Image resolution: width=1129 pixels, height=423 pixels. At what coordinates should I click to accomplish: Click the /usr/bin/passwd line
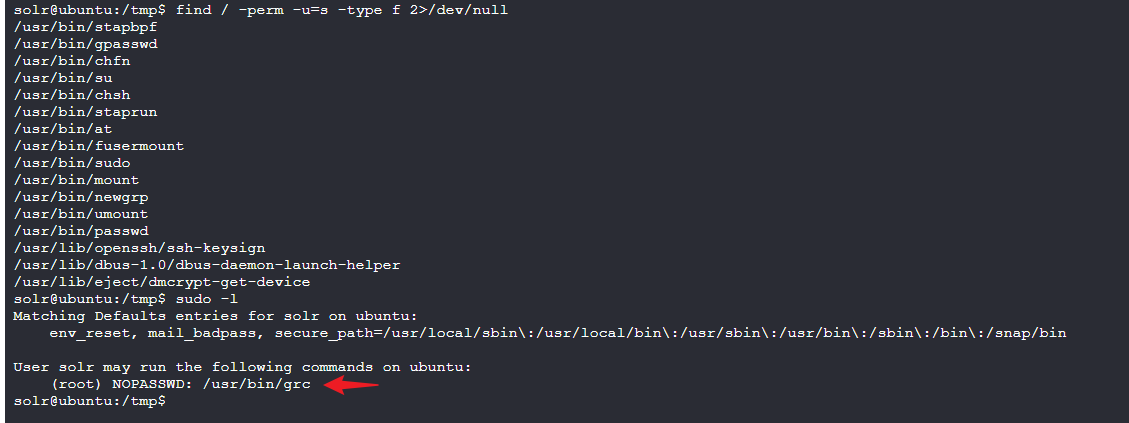81,231
